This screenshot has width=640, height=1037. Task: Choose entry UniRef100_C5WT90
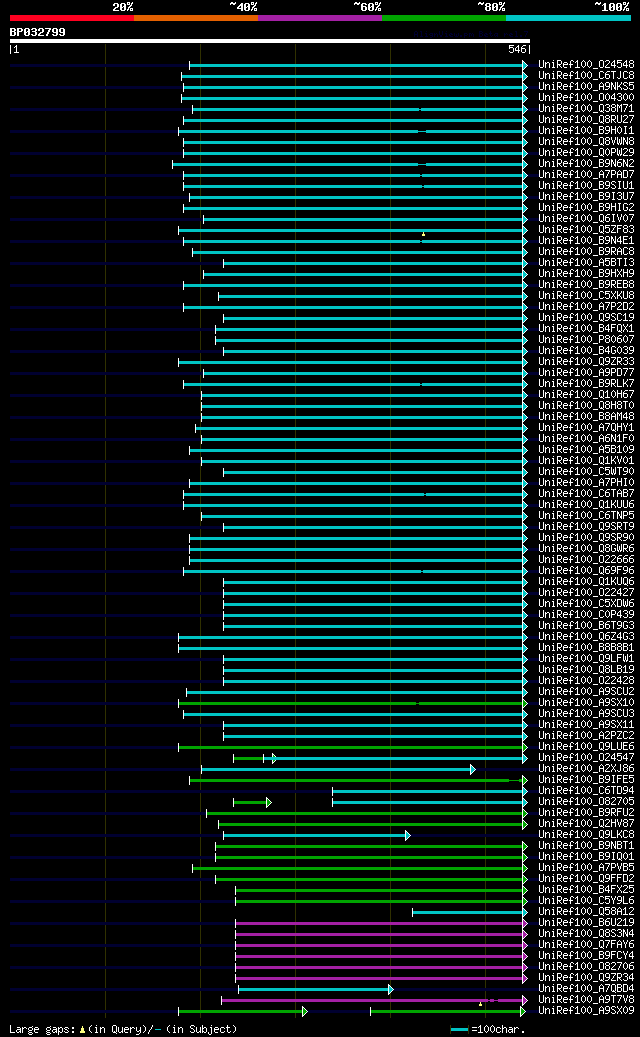pos(586,472)
